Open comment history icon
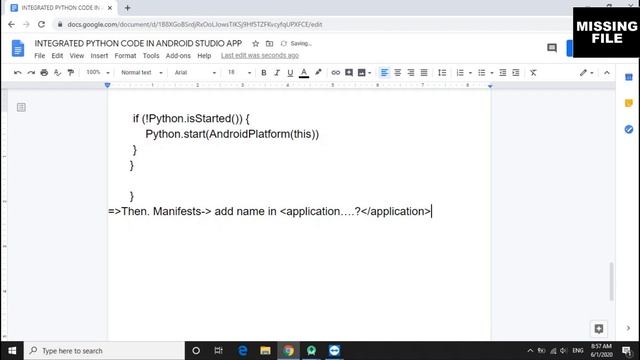640x360 pixels. point(552,48)
